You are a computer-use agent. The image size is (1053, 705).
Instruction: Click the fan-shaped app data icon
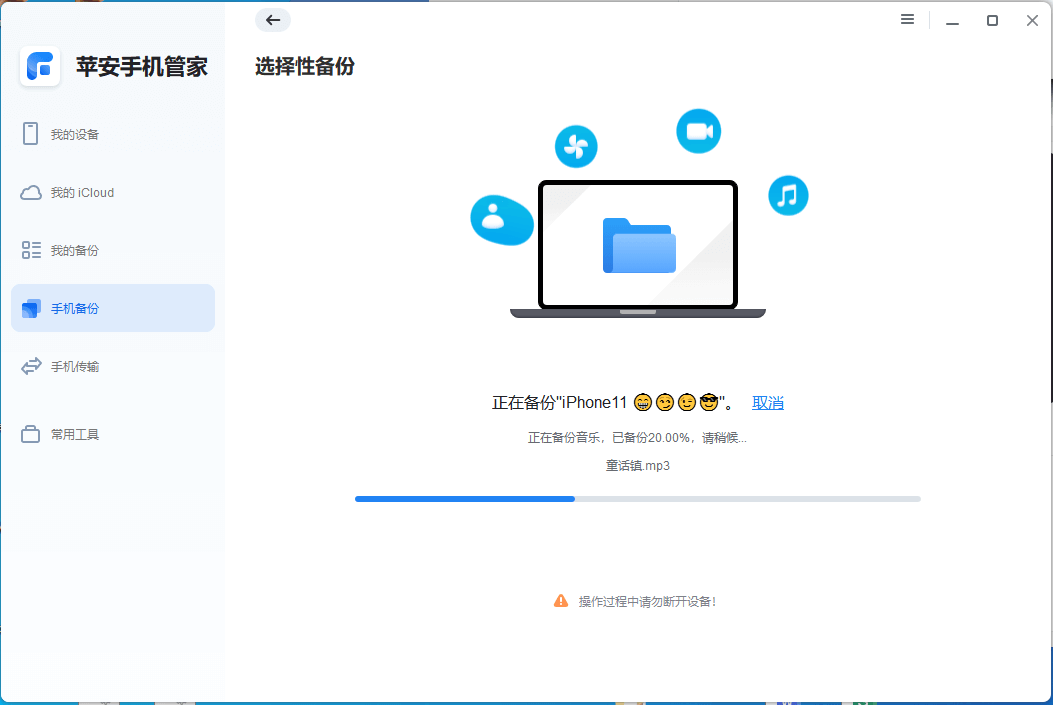tap(576, 146)
